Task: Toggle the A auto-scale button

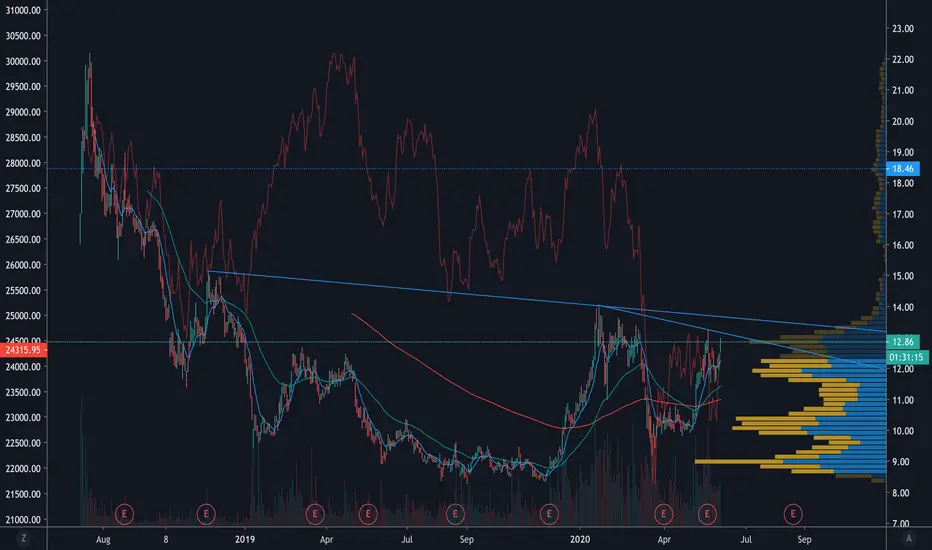Action: 908,538
